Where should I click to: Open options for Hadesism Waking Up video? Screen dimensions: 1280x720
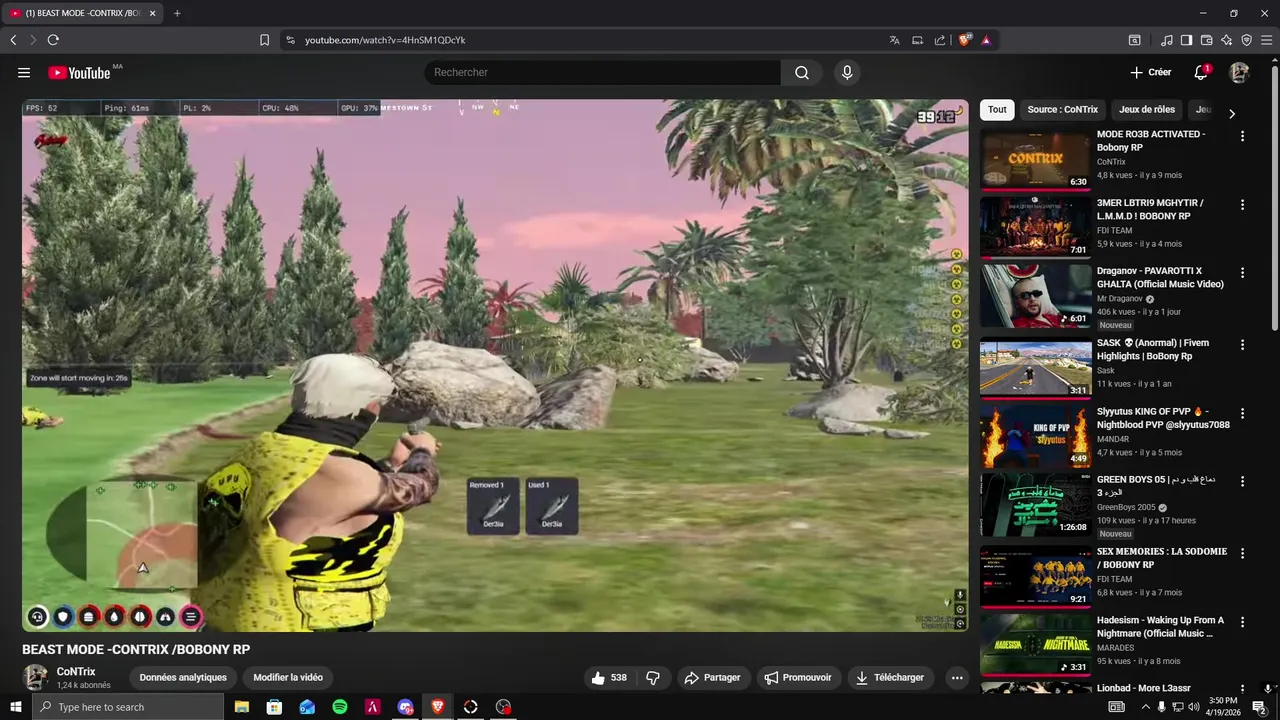[x=1242, y=622]
